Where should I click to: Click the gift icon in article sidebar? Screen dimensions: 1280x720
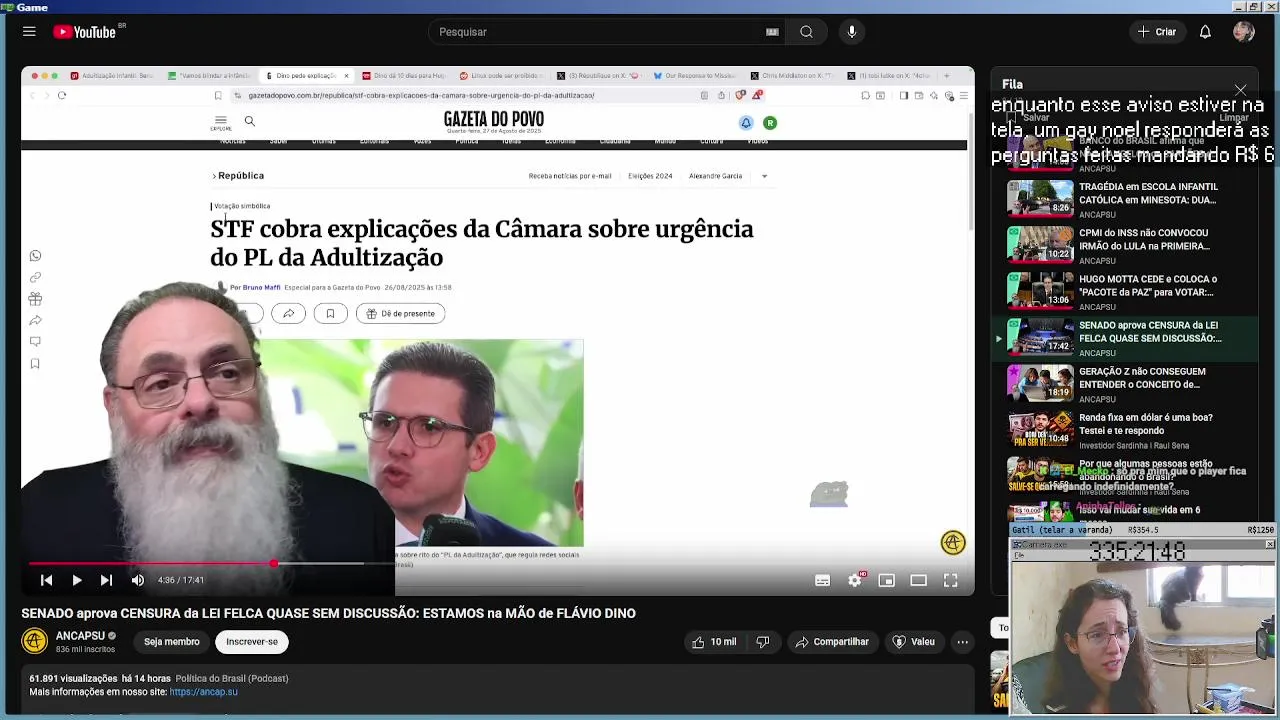(x=35, y=299)
